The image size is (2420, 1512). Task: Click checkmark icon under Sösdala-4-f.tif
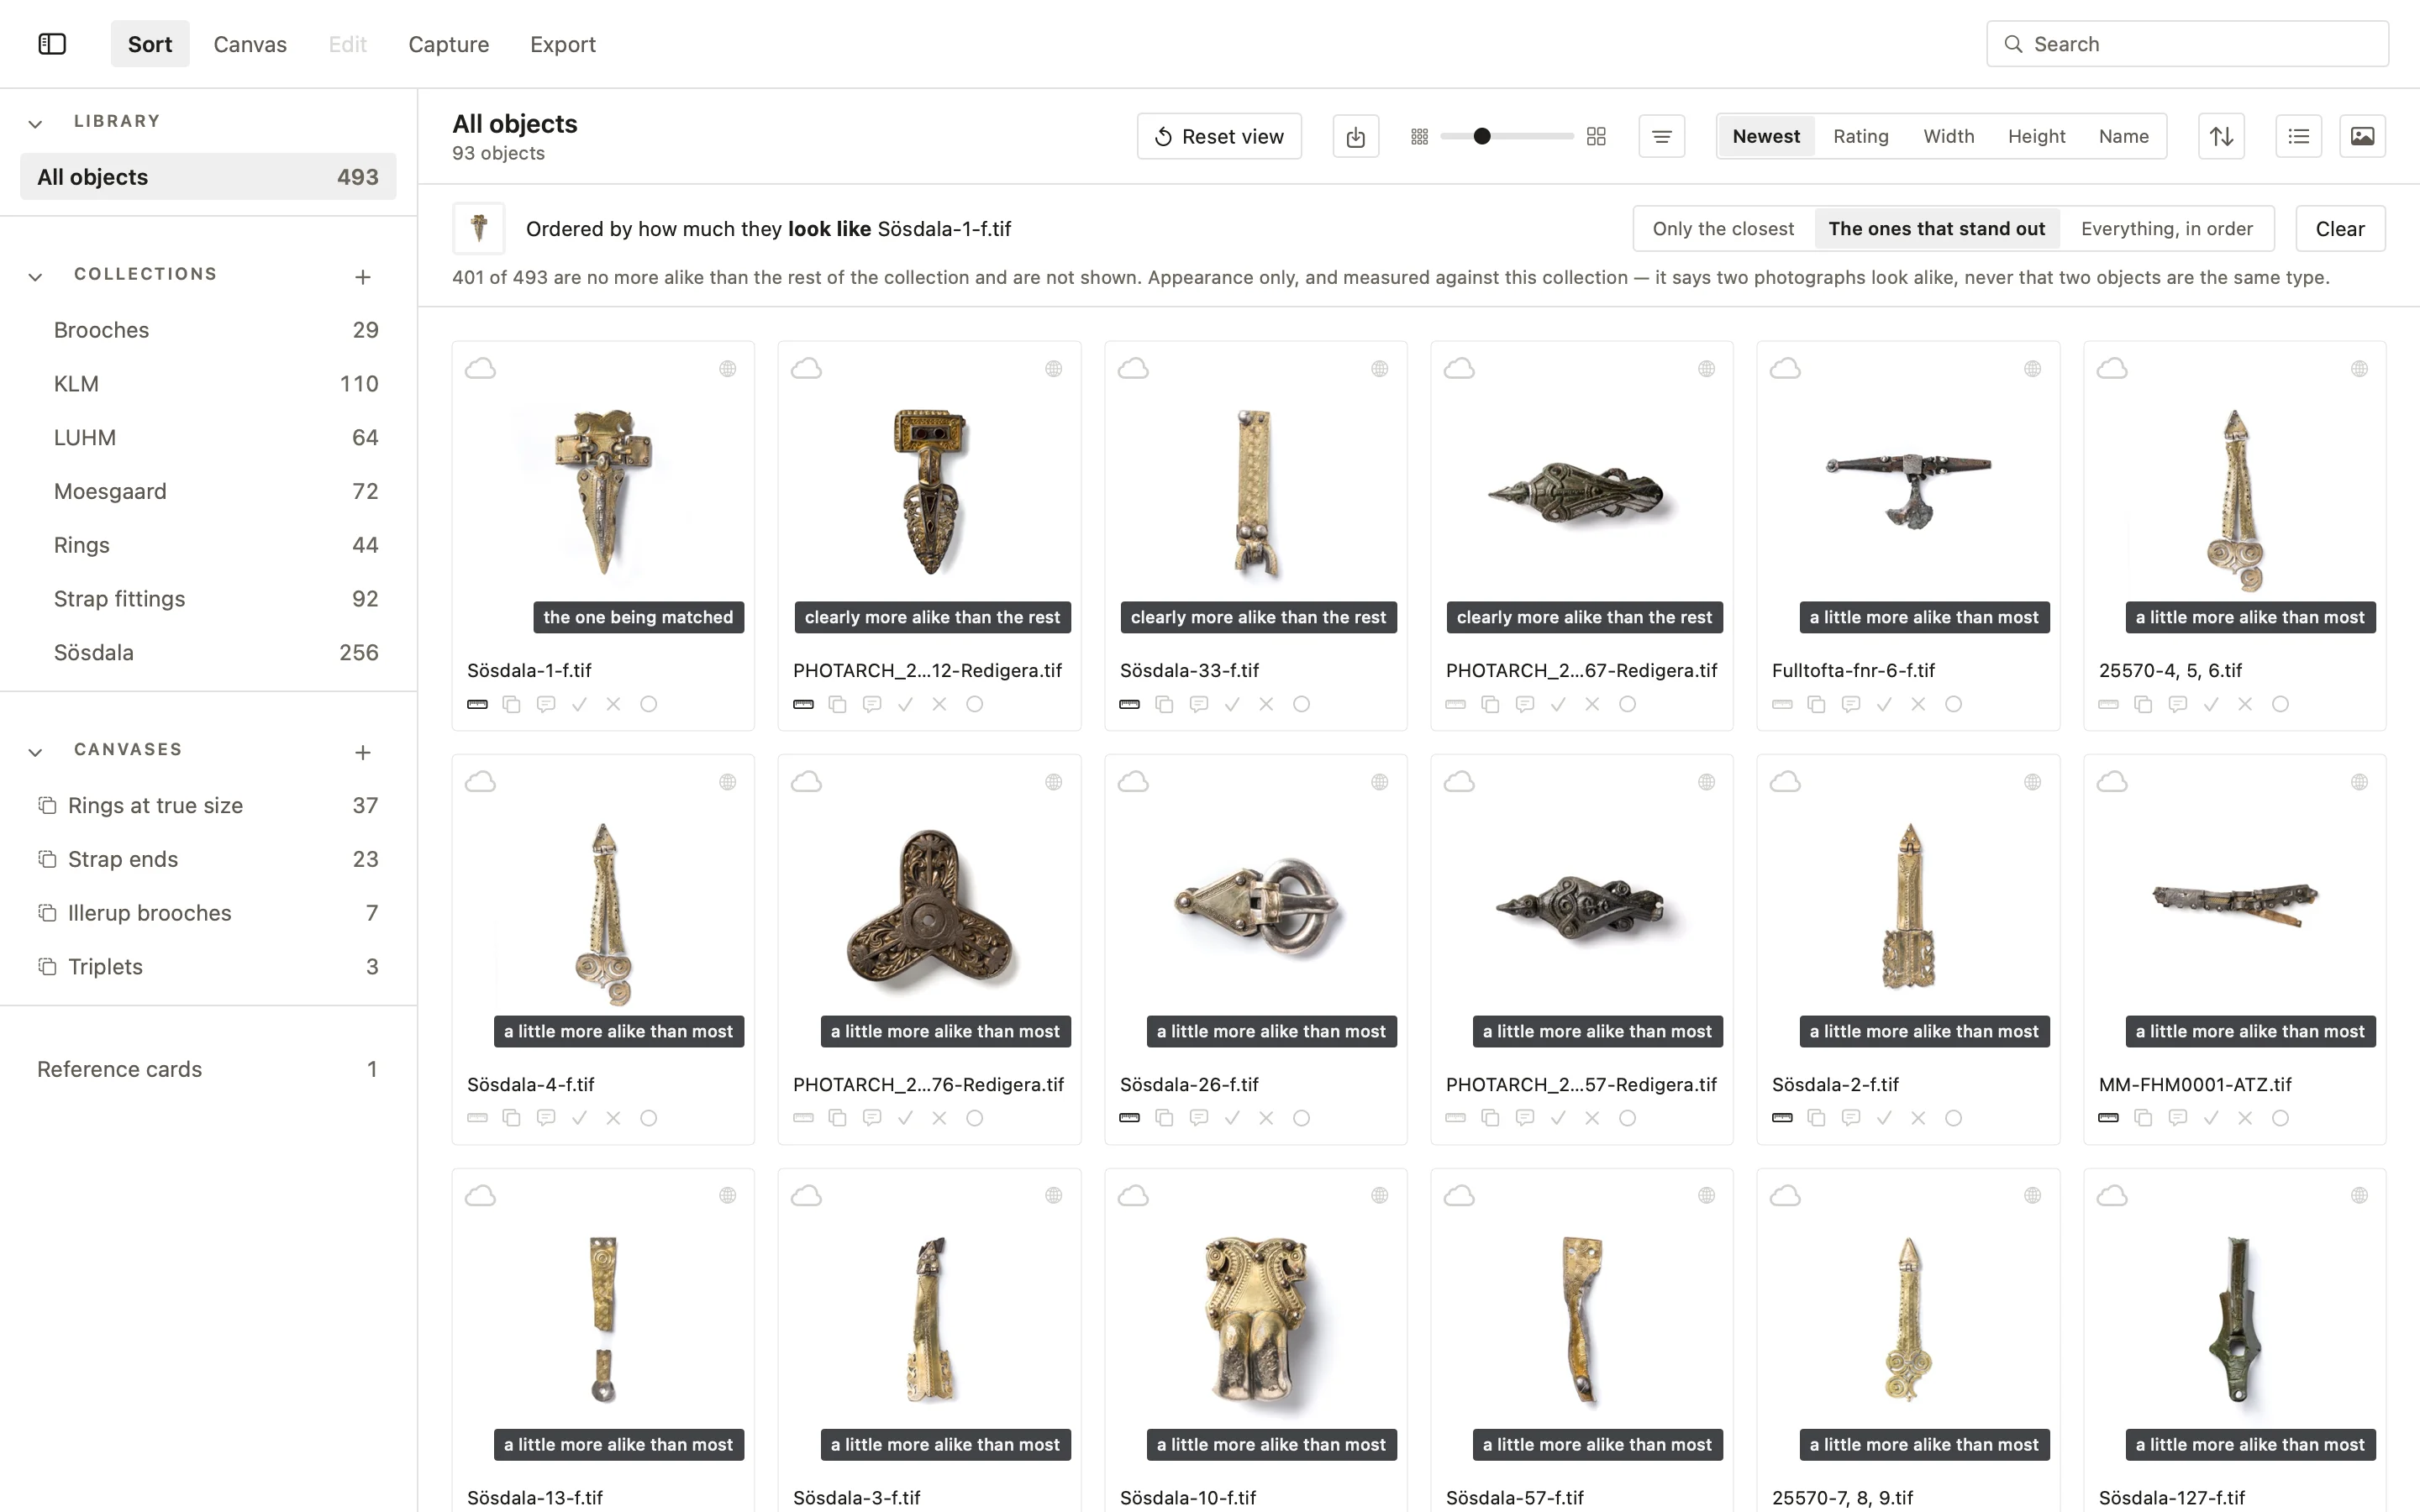coord(579,1118)
